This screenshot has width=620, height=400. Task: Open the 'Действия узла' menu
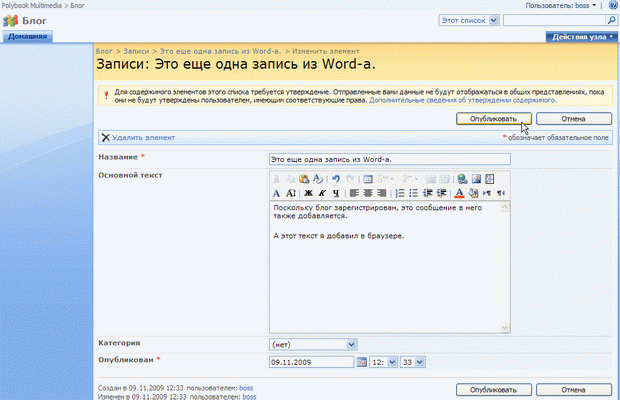coord(583,36)
